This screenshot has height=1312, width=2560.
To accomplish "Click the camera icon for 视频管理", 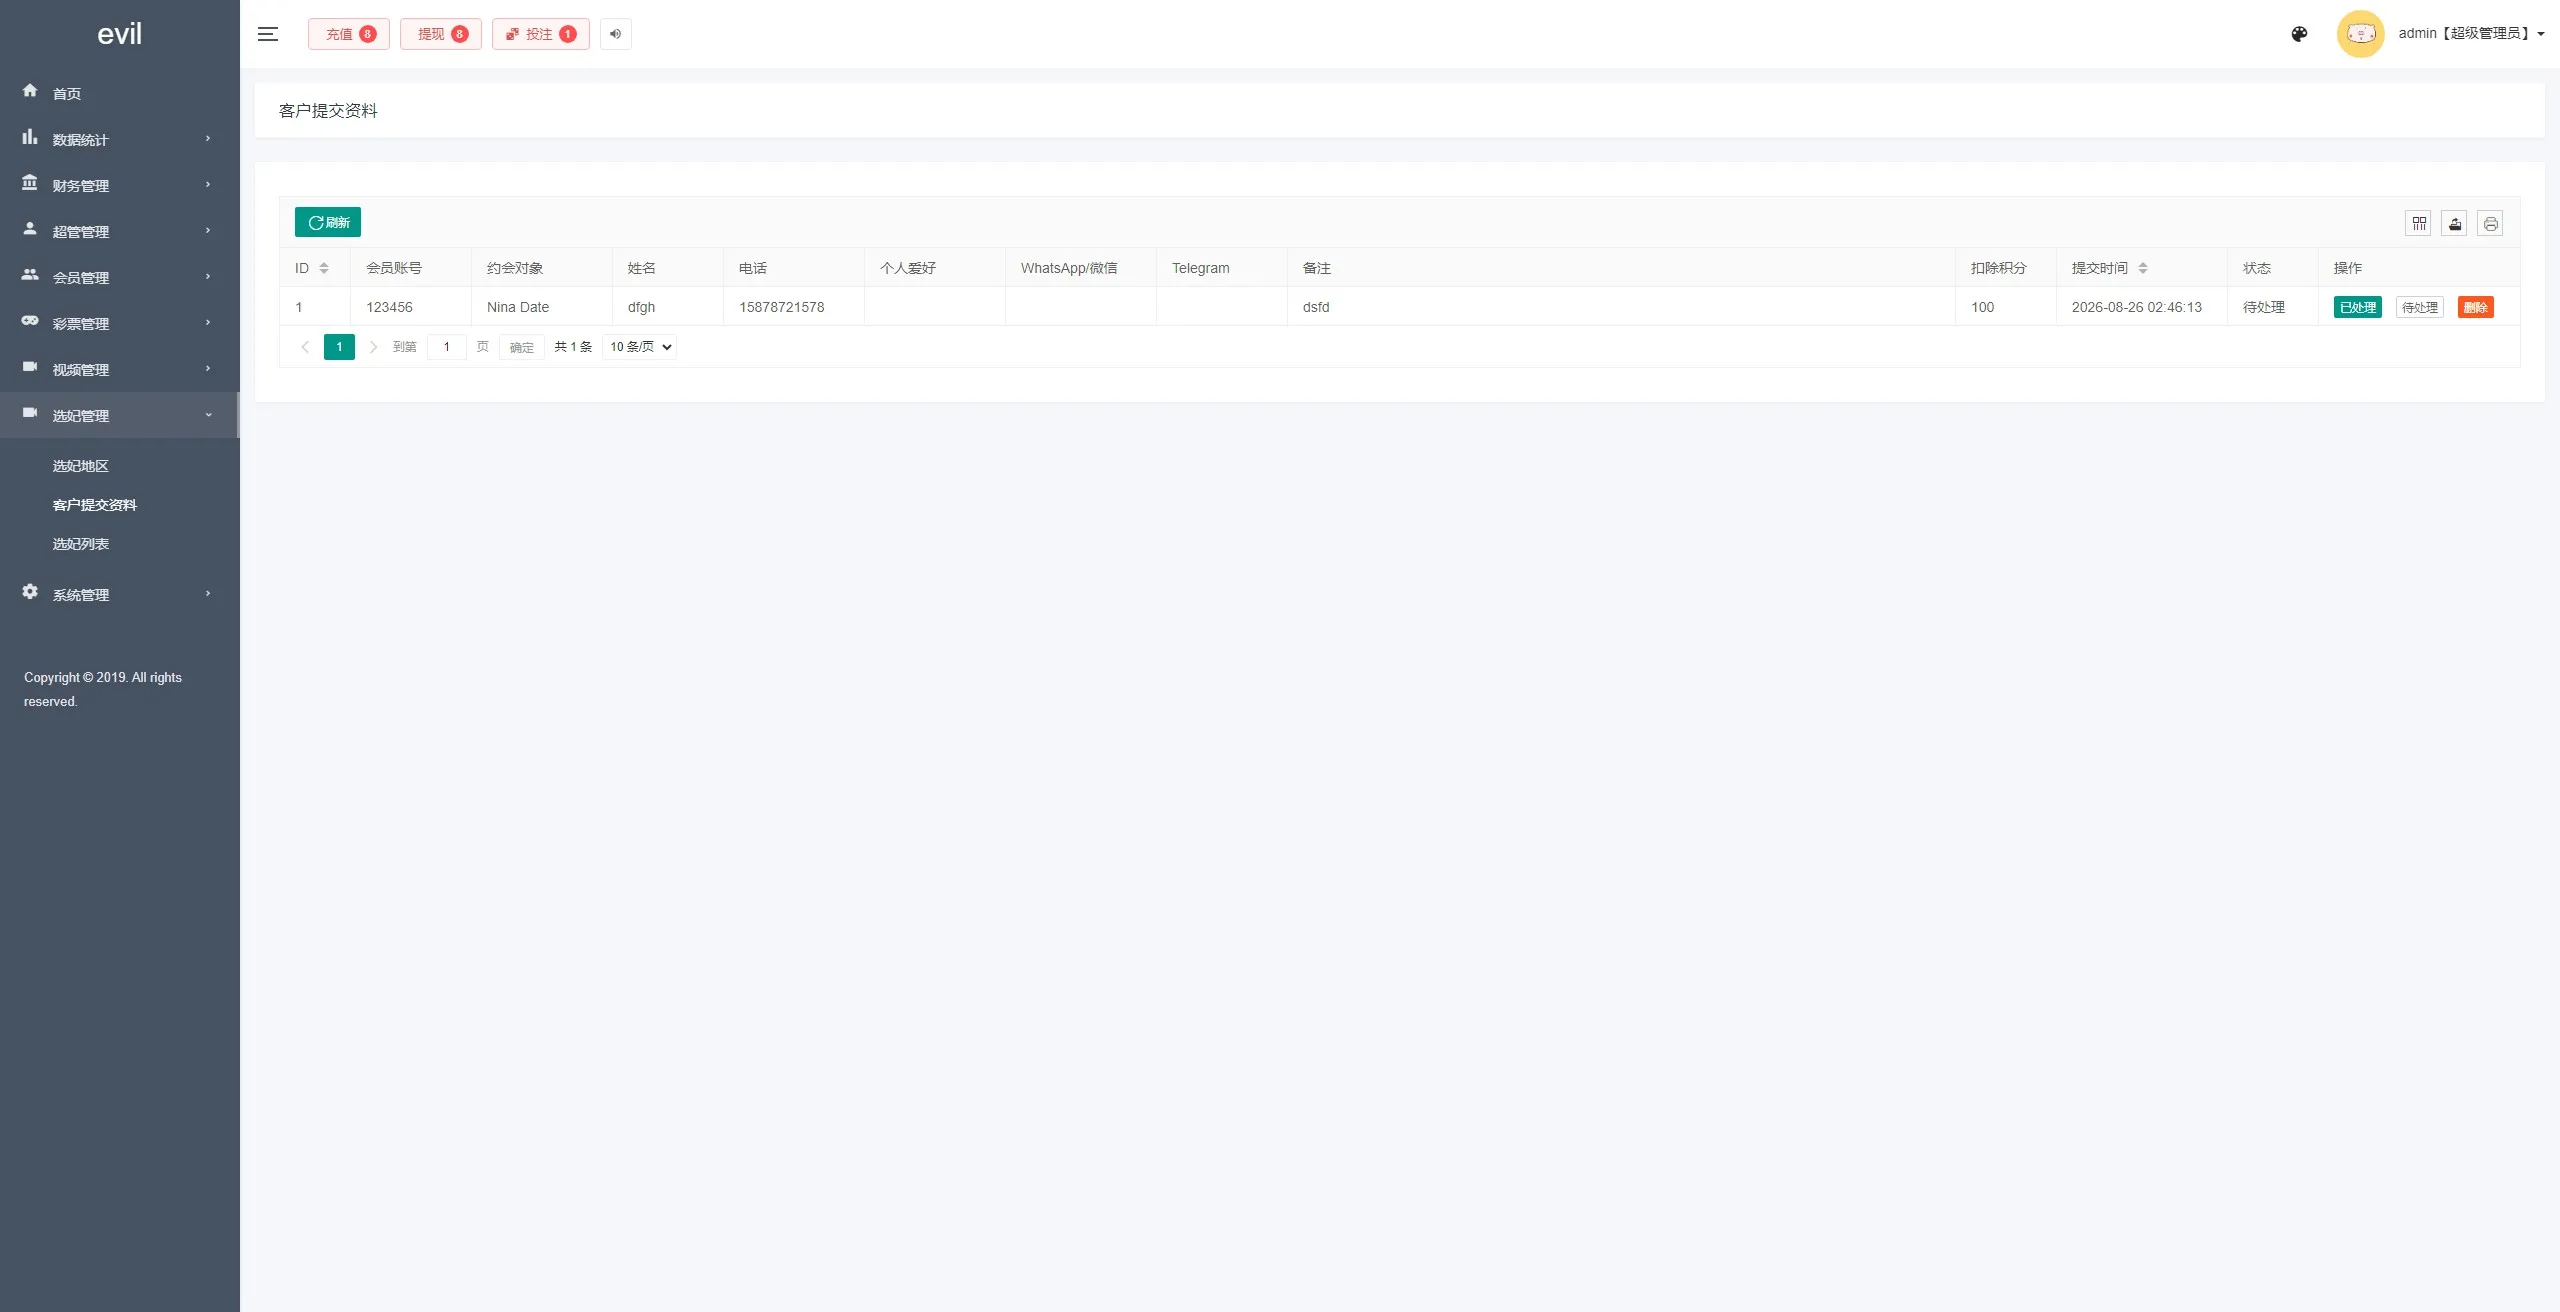I will [x=30, y=367].
